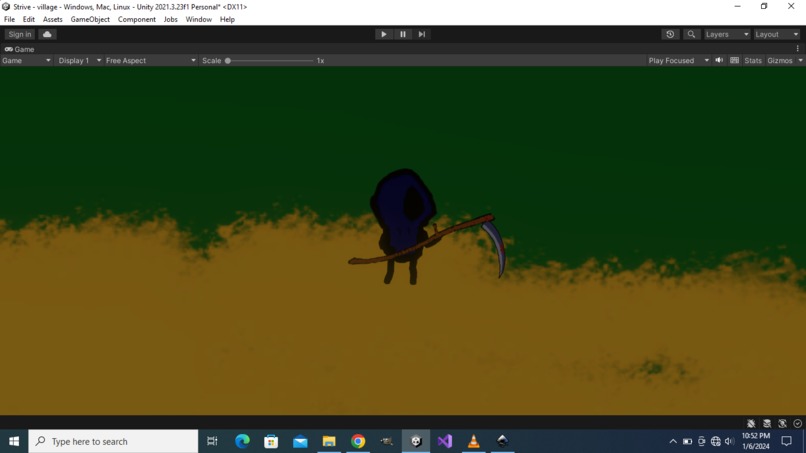Viewport: 806px width, 453px height.
Task: Pause the game using the Pause button
Action: [403, 34]
